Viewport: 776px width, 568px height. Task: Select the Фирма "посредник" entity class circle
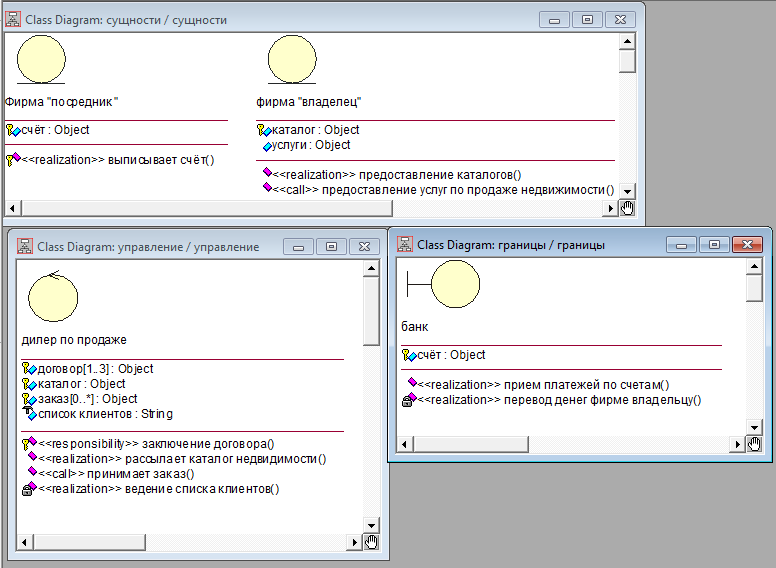[x=41, y=59]
